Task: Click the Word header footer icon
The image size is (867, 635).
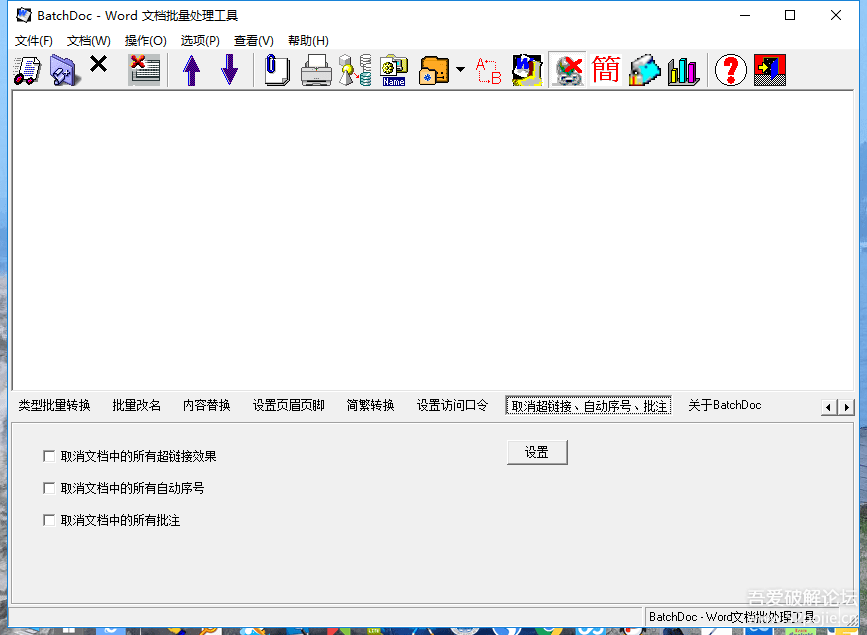Action: pos(527,70)
